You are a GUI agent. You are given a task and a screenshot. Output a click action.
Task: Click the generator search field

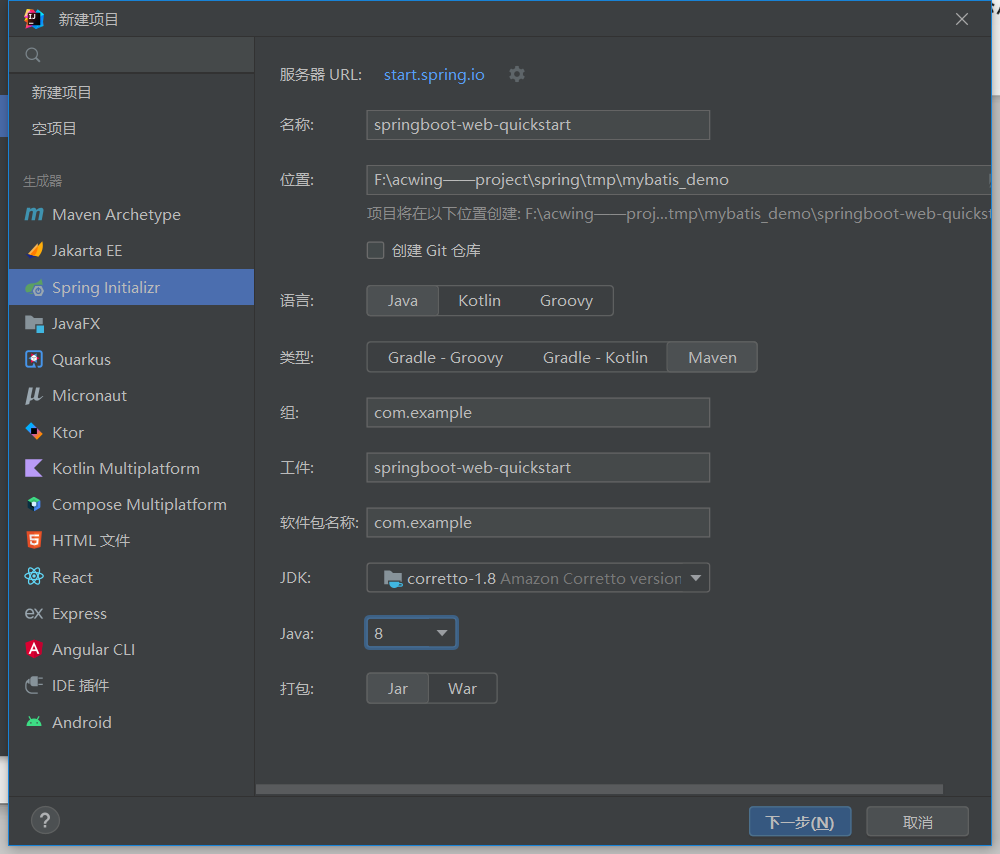coord(132,55)
